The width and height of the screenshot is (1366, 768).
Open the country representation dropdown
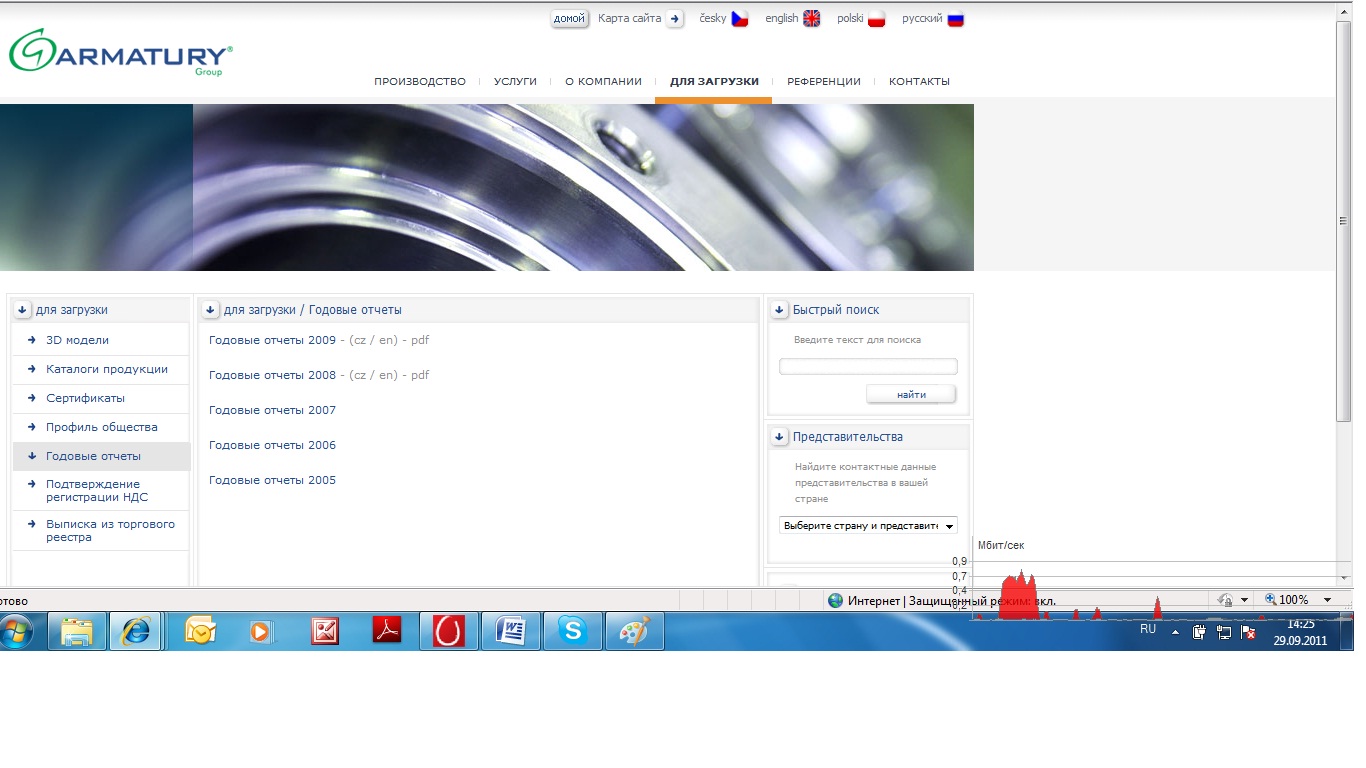point(868,525)
